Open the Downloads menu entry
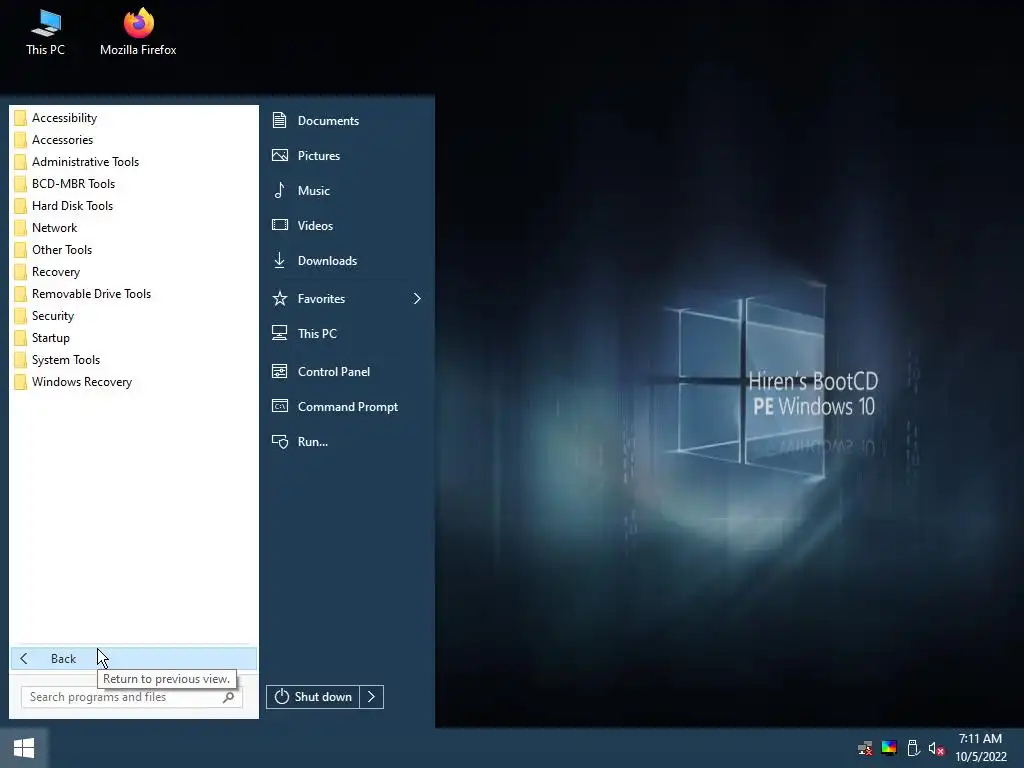Screen dimensions: 1024x768 click(x=347, y=261)
